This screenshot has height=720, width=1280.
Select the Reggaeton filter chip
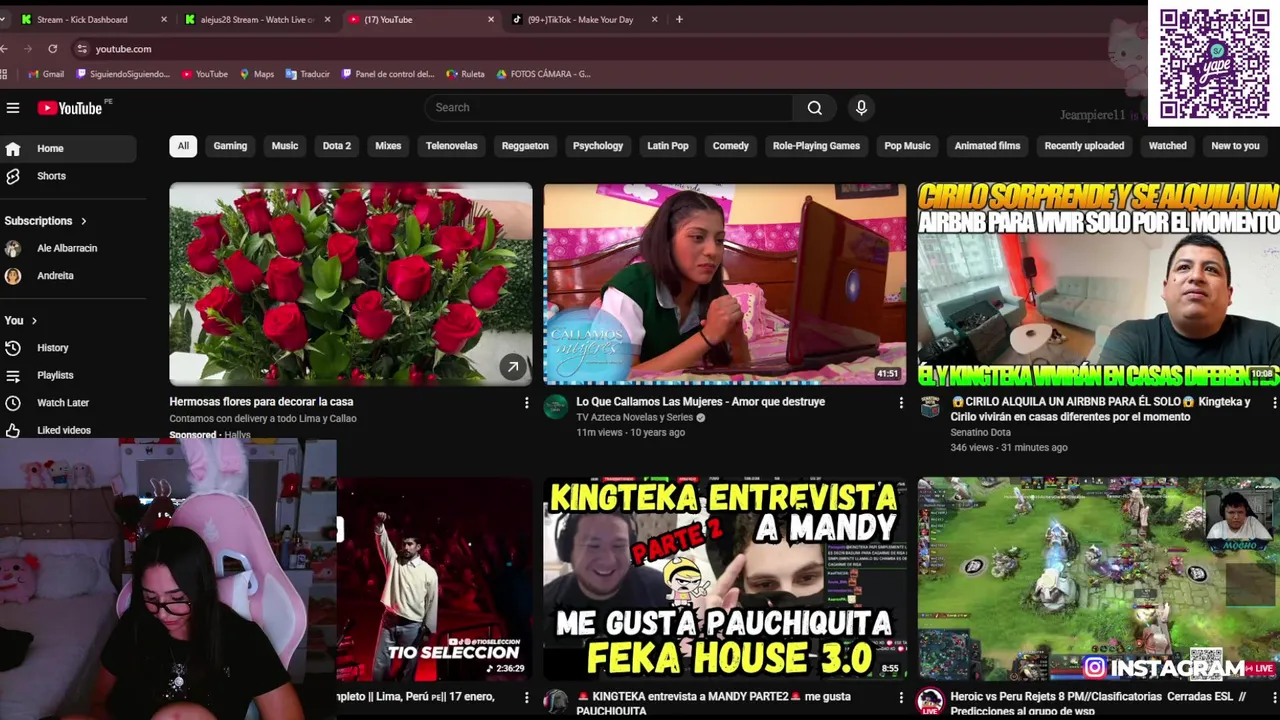point(525,146)
